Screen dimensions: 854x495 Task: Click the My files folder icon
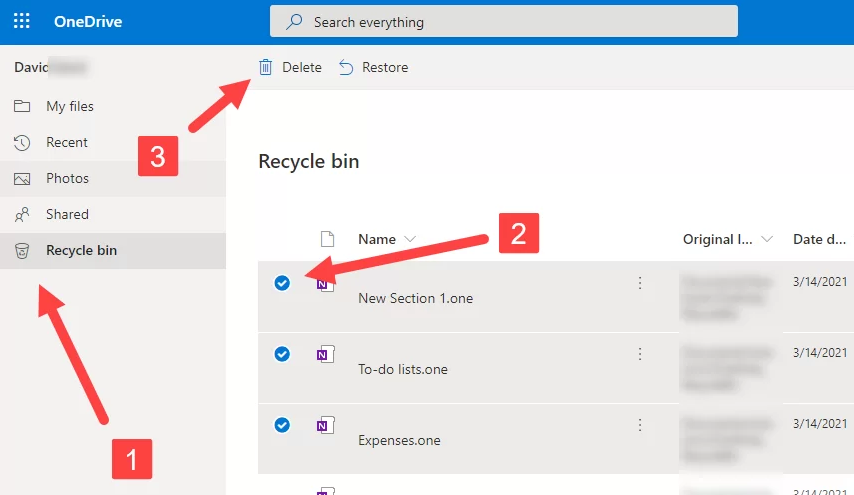22,107
